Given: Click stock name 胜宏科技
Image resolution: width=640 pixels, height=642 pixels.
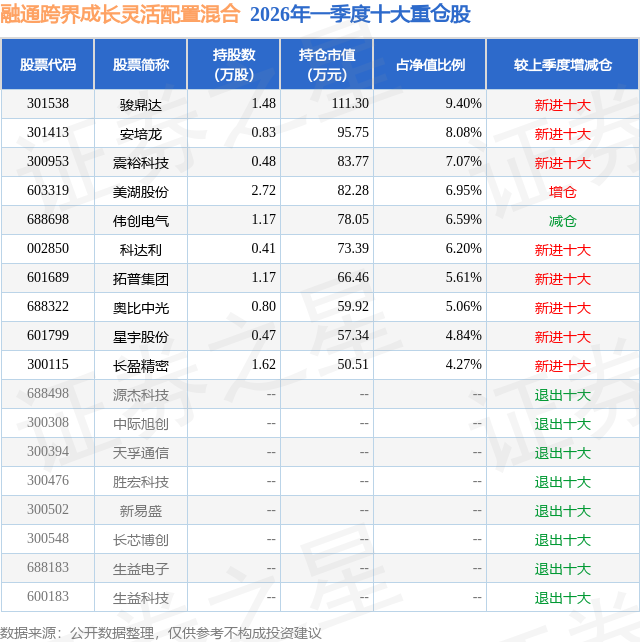Looking at the screenshot, I should point(141,483).
